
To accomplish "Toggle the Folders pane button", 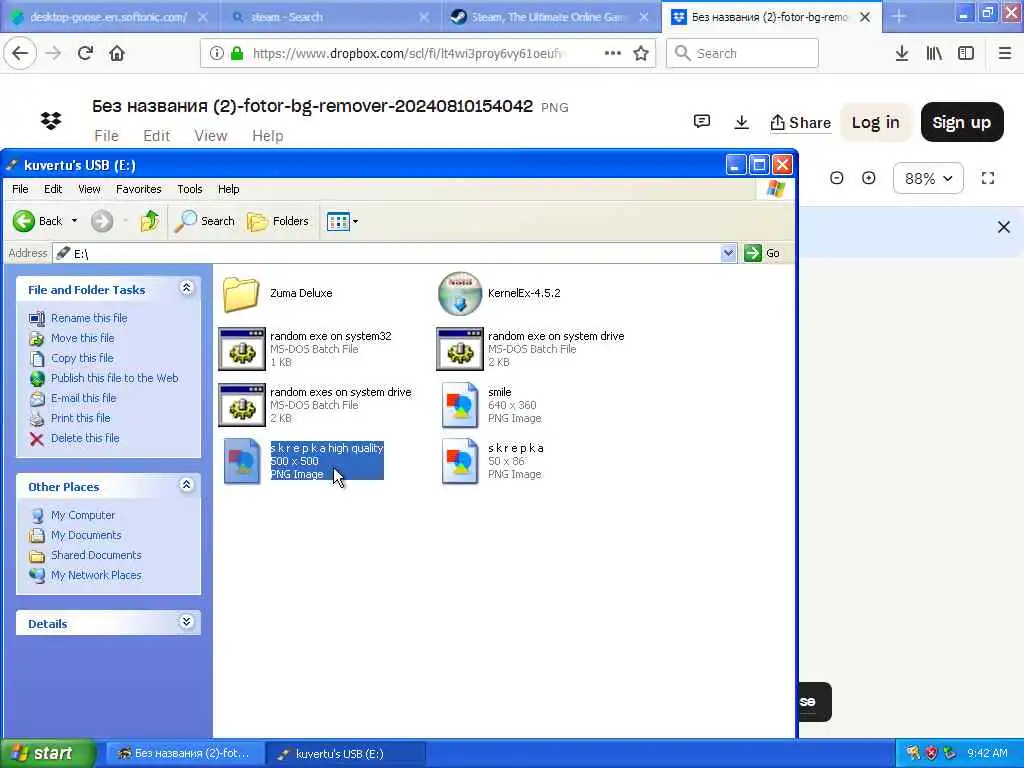I will (278, 221).
